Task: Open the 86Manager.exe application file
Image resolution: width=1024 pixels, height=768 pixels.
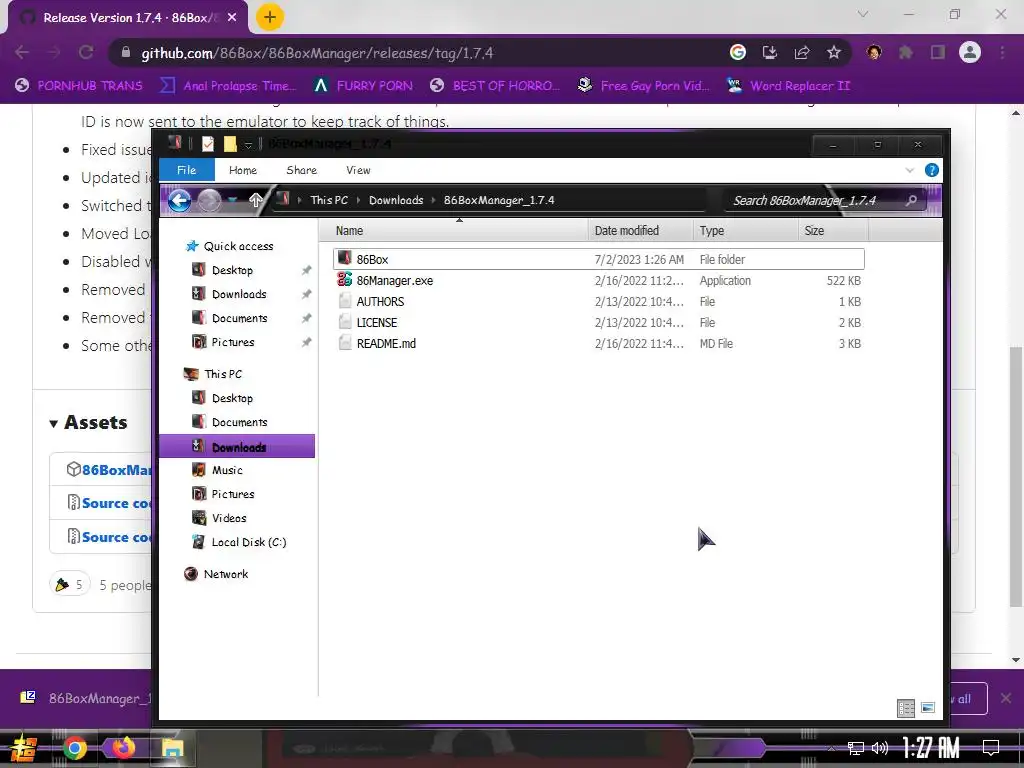Action: 394,281
